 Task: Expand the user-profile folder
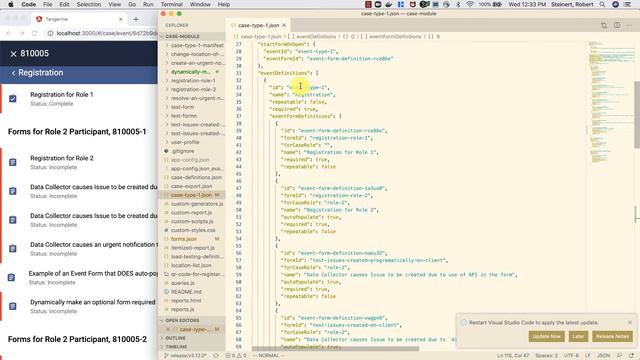pyautogui.click(x=185, y=142)
